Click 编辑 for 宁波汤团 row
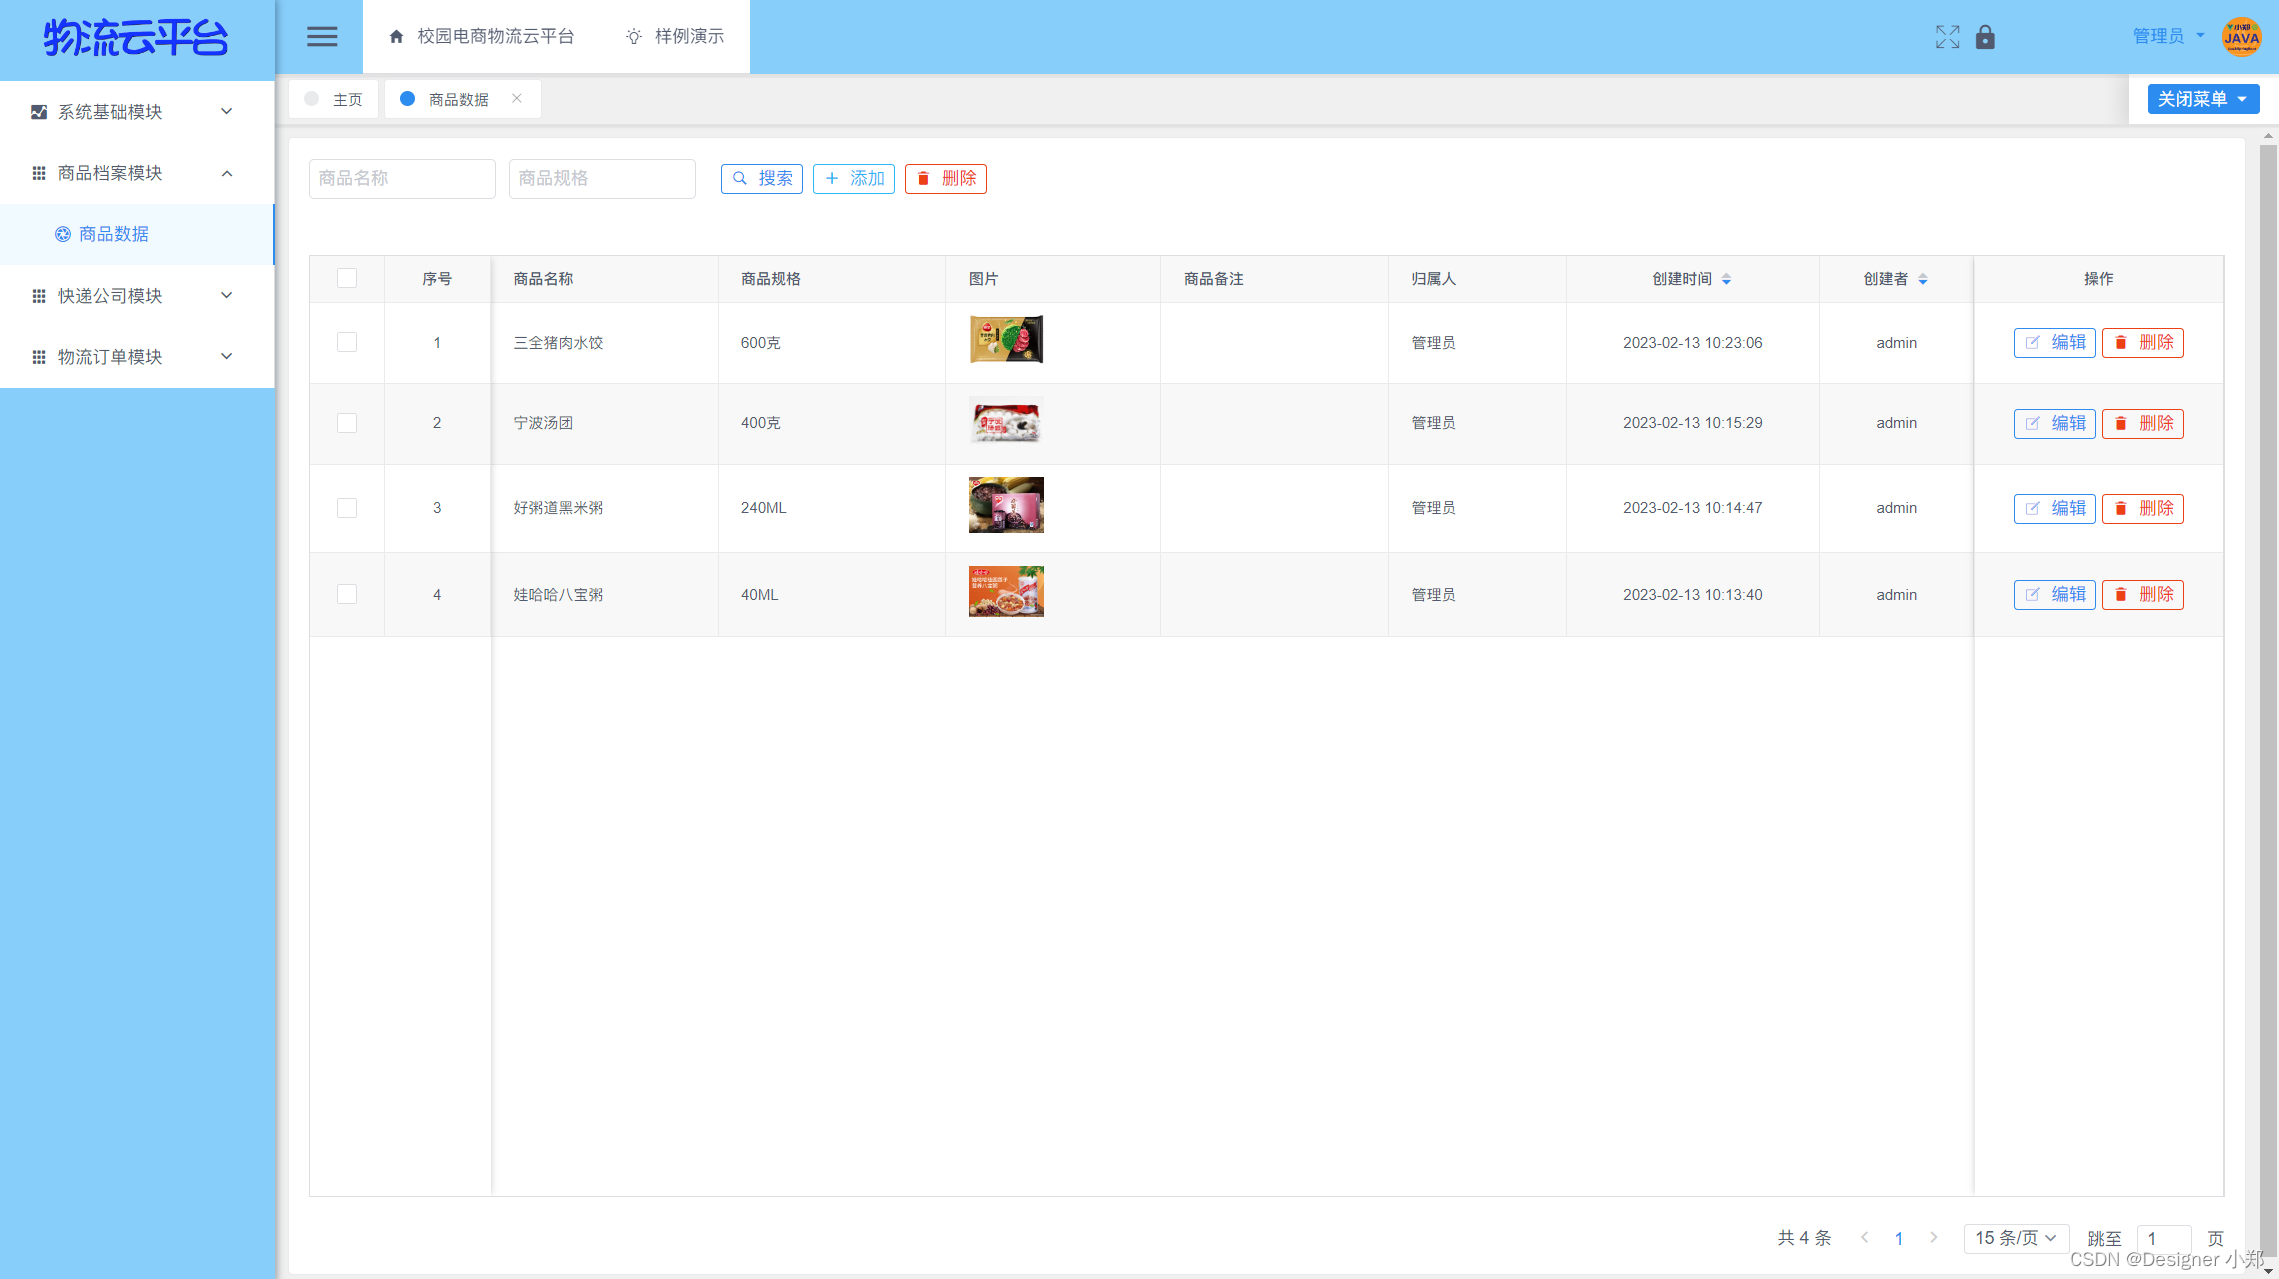Screen dimensions: 2279x1279 [2054, 423]
